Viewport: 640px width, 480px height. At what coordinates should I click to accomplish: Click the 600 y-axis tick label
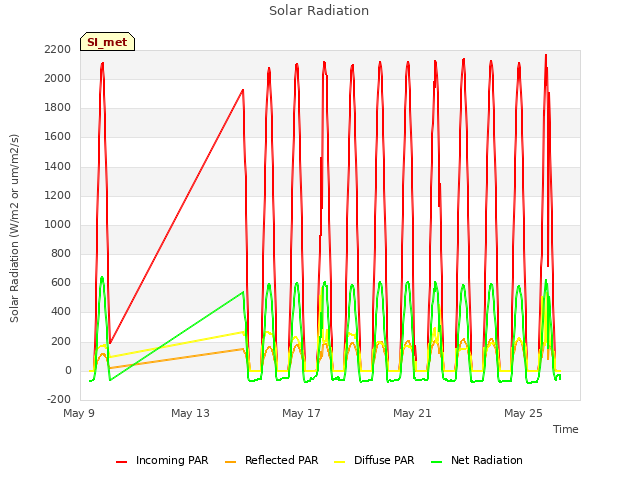pos(61,283)
